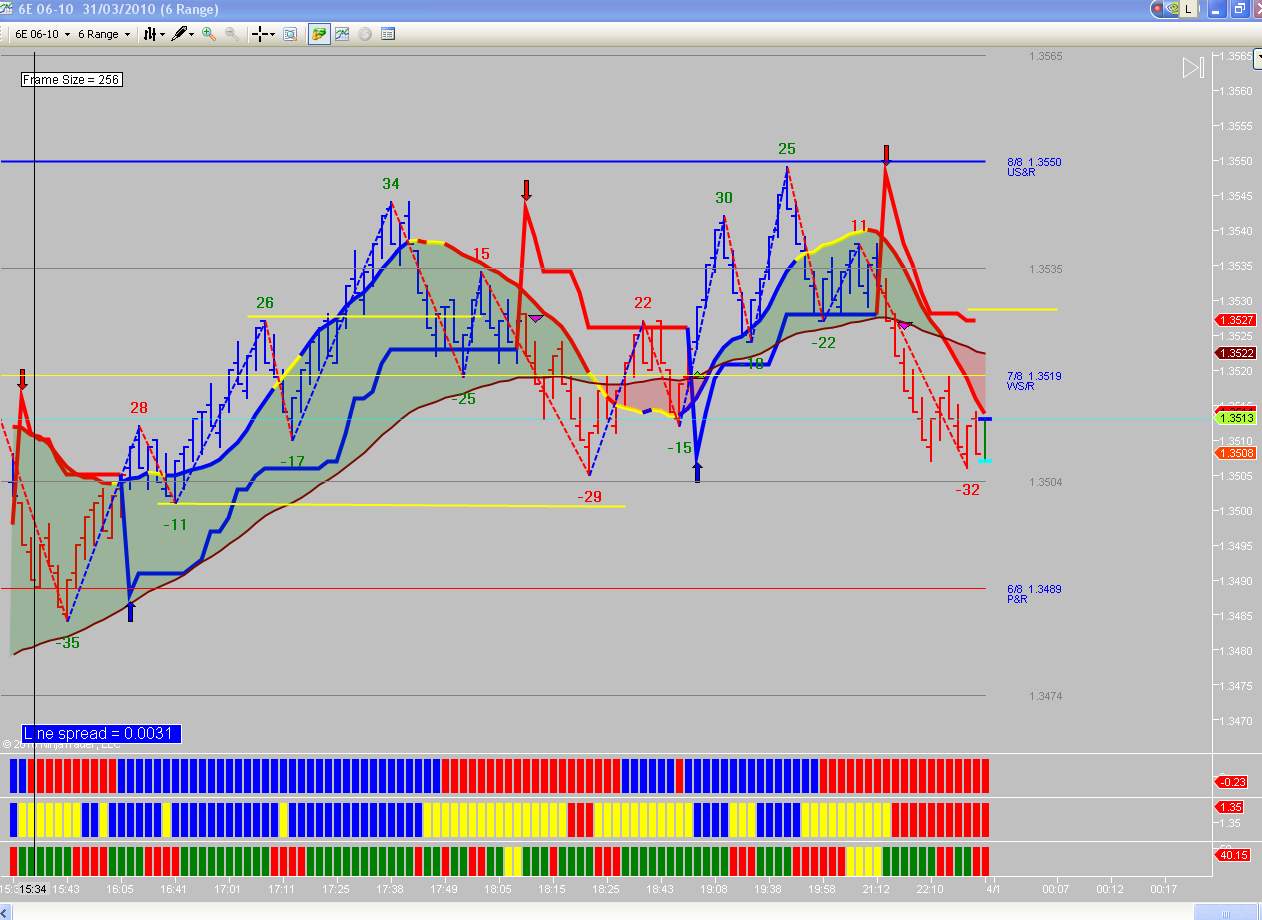Click the greyed Strategies dollar icon
The height and width of the screenshot is (920, 1262).
(365, 34)
